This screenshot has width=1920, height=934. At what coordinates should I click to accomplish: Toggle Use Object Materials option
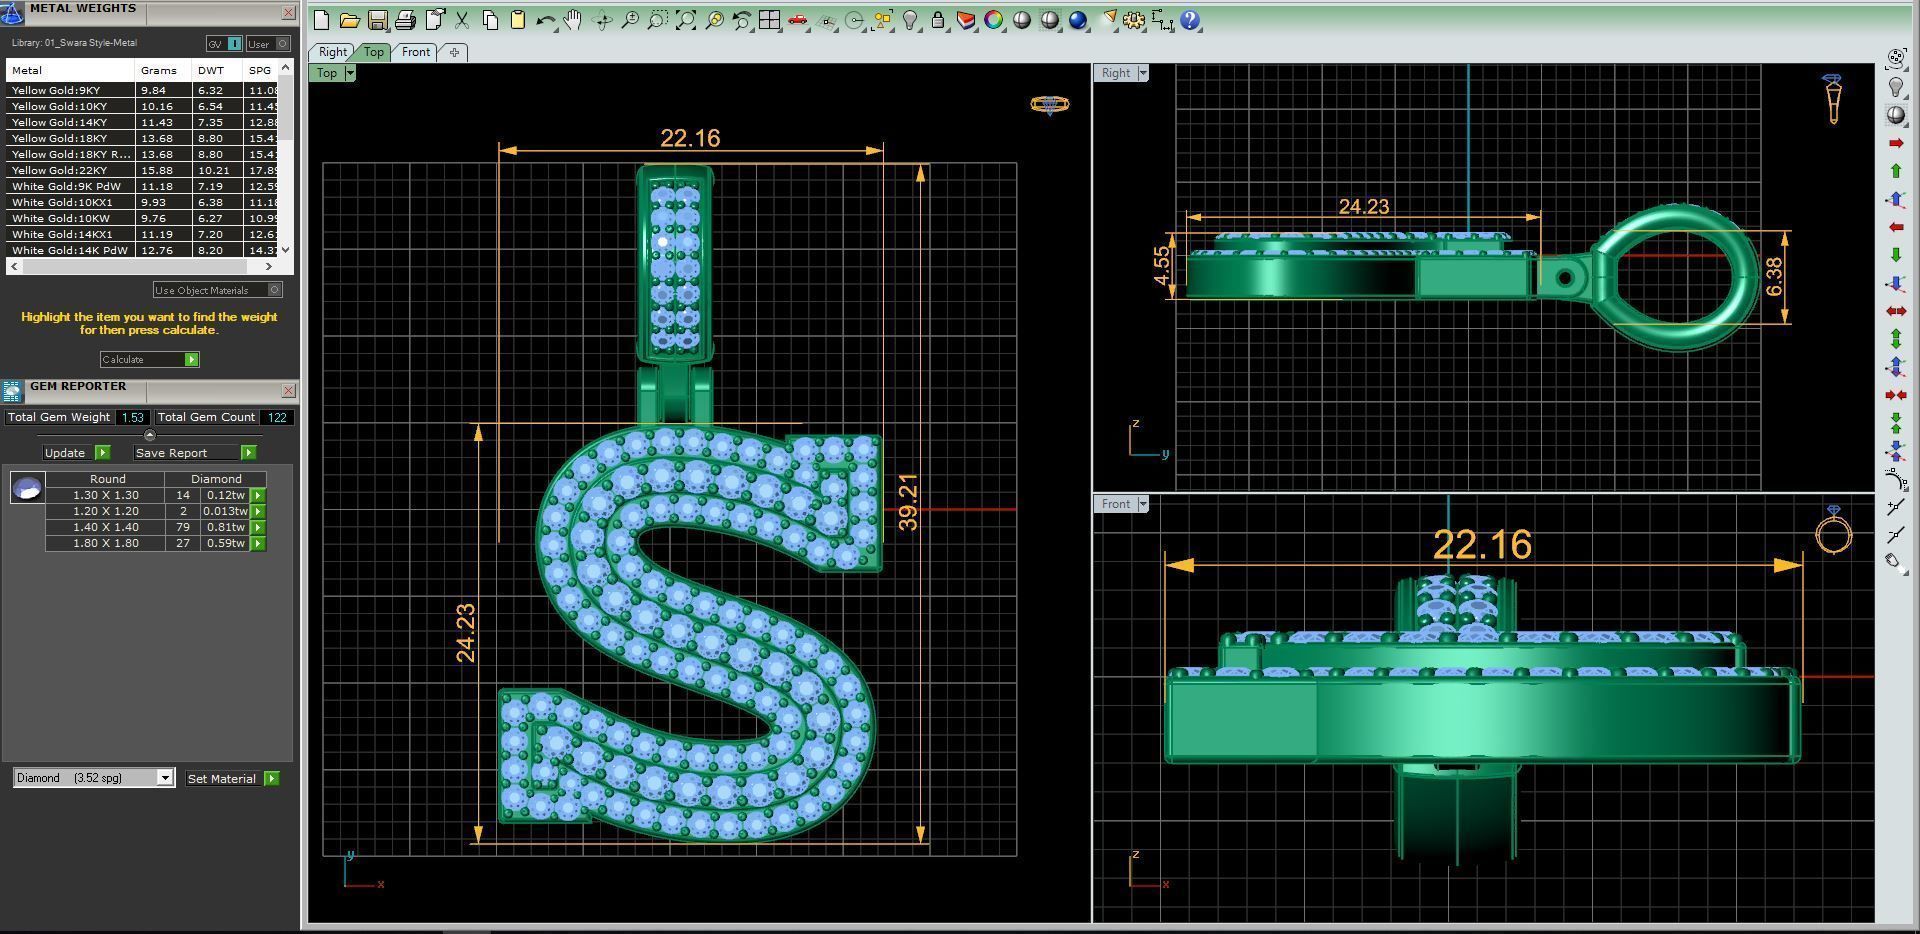[217, 290]
